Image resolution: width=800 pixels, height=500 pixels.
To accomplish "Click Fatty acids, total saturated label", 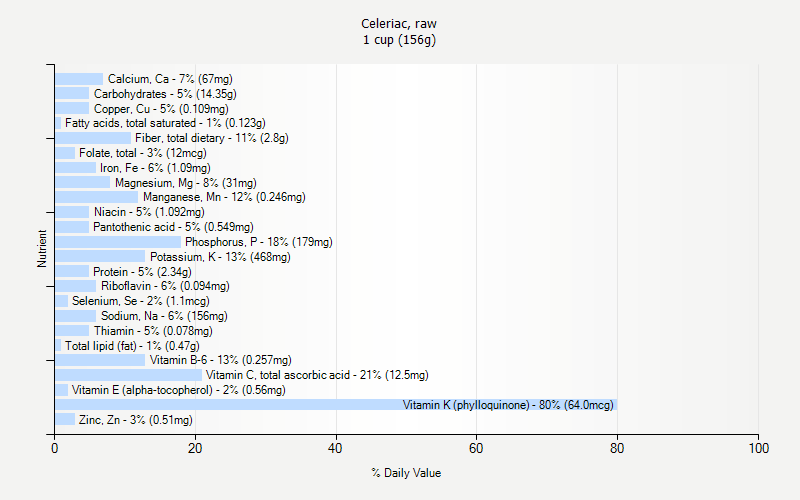I will (165, 123).
